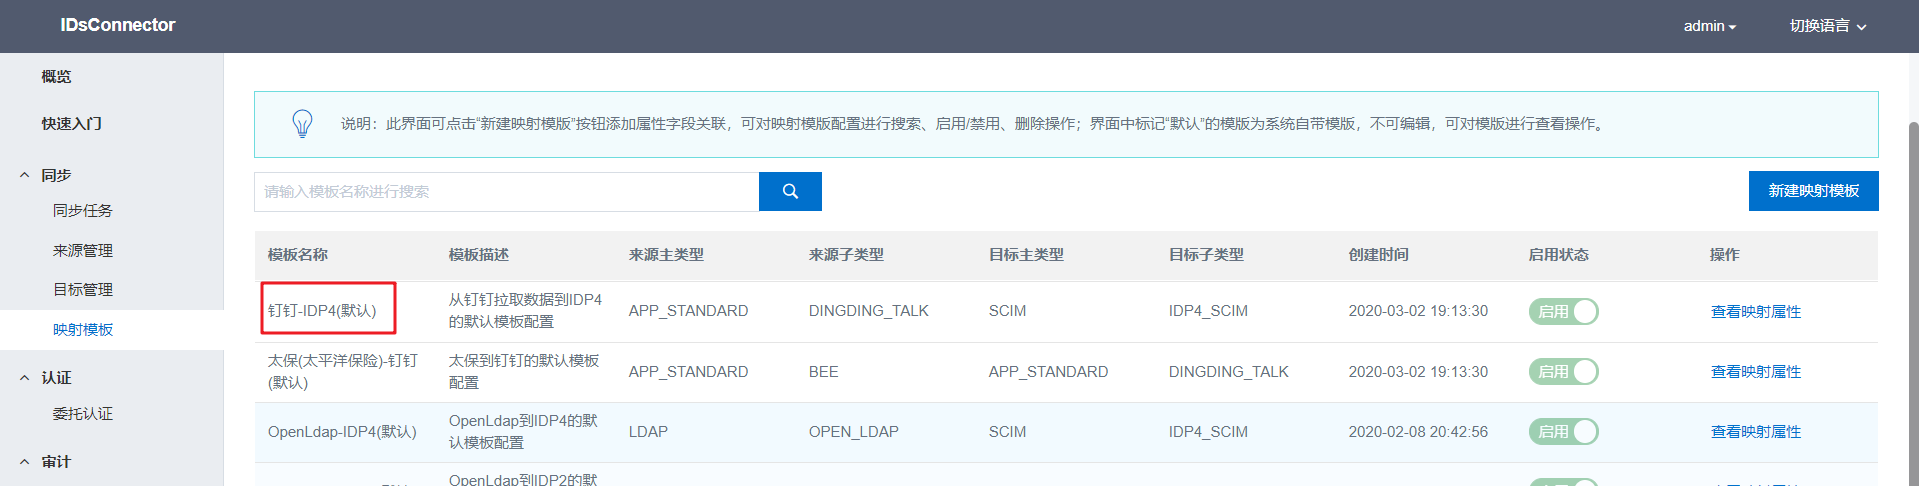Click the IDsConnector logo
This screenshot has height=486, width=1919.
(117, 25)
